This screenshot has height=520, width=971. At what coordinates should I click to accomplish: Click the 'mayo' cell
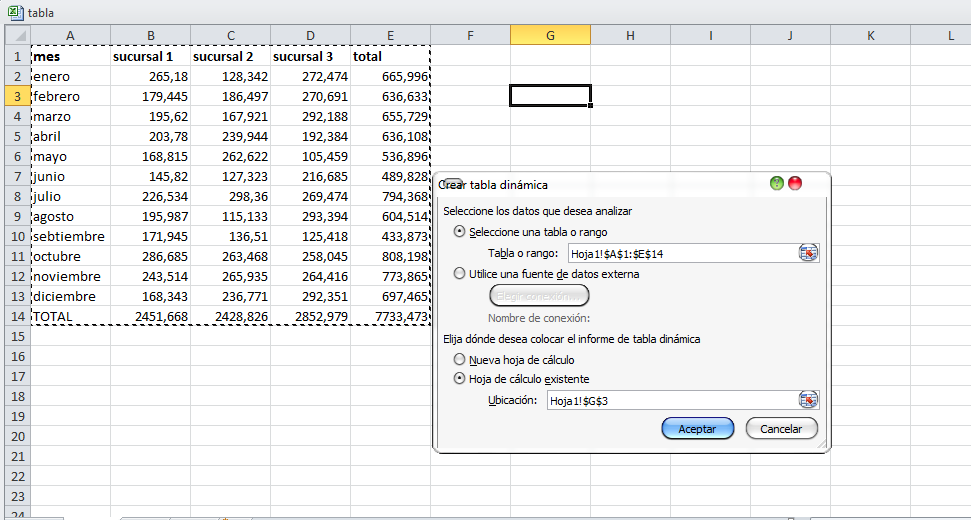pyautogui.click(x=71, y=156)
